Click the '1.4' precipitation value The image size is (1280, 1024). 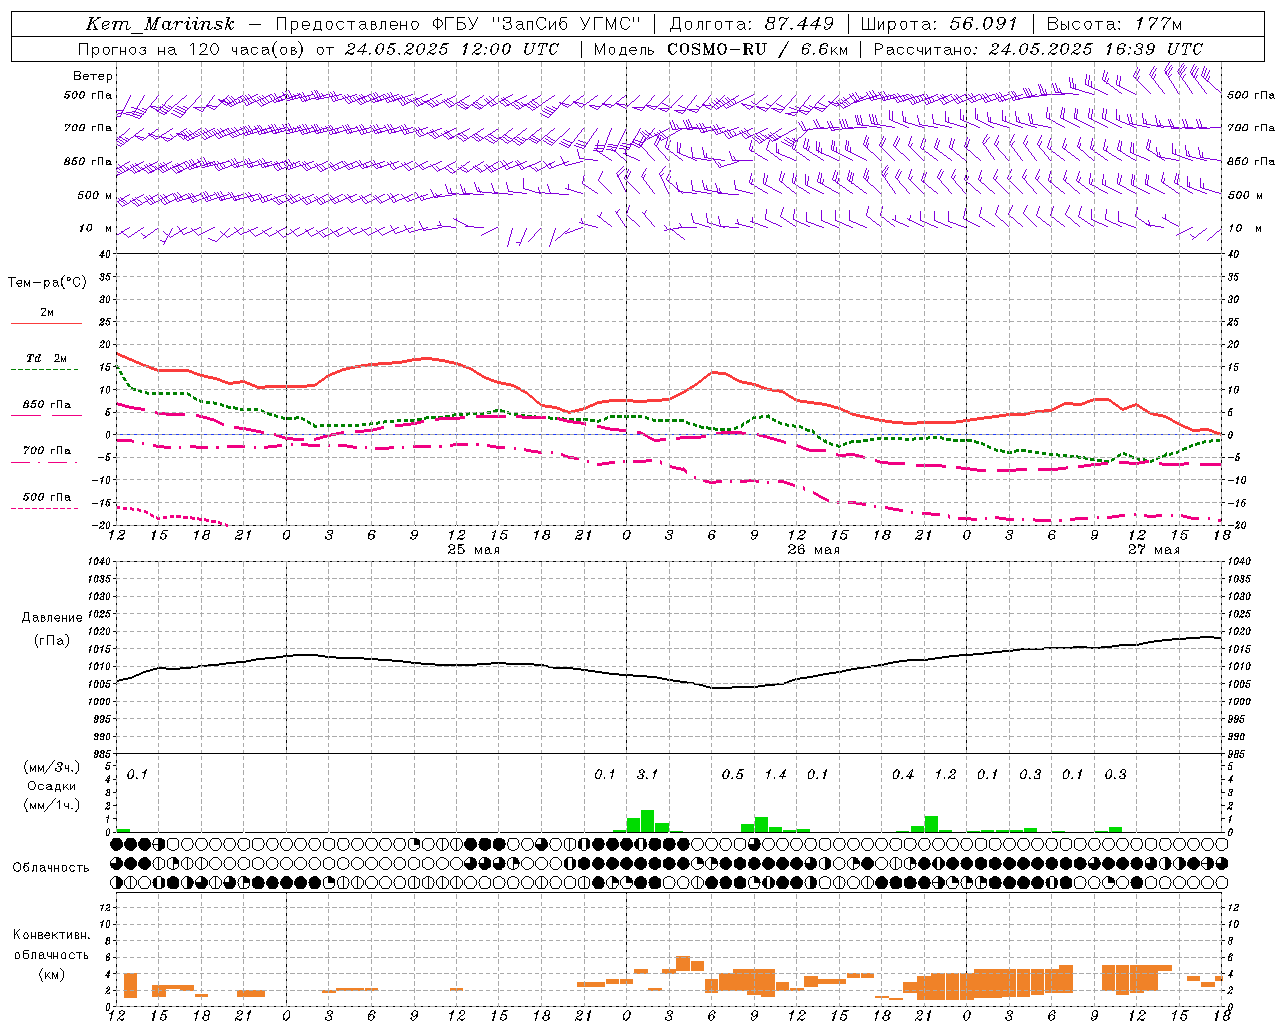775,774
